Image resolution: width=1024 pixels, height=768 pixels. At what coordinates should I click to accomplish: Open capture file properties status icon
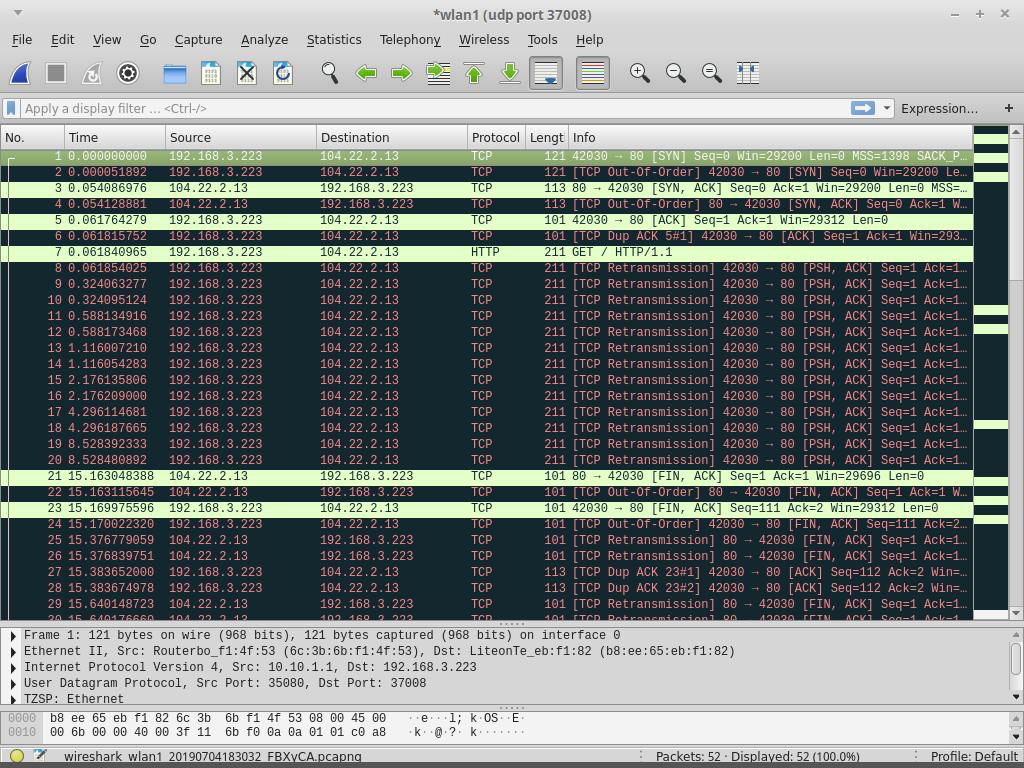point(40,756)
